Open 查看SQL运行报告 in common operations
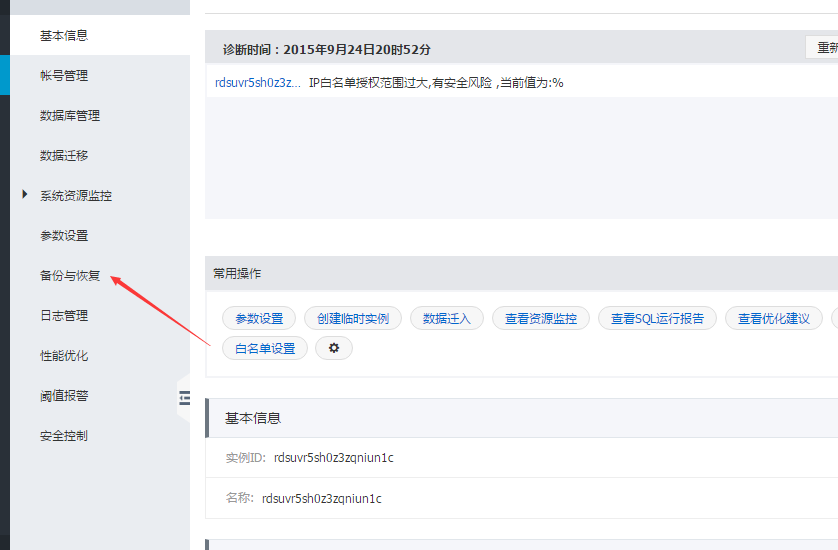 tap(657, 319)
